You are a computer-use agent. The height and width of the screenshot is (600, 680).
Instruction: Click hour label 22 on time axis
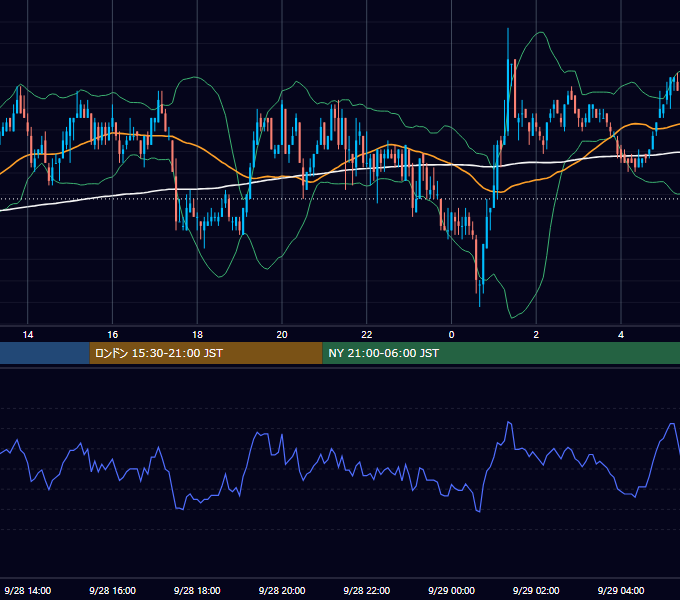[x=367, y=335]
